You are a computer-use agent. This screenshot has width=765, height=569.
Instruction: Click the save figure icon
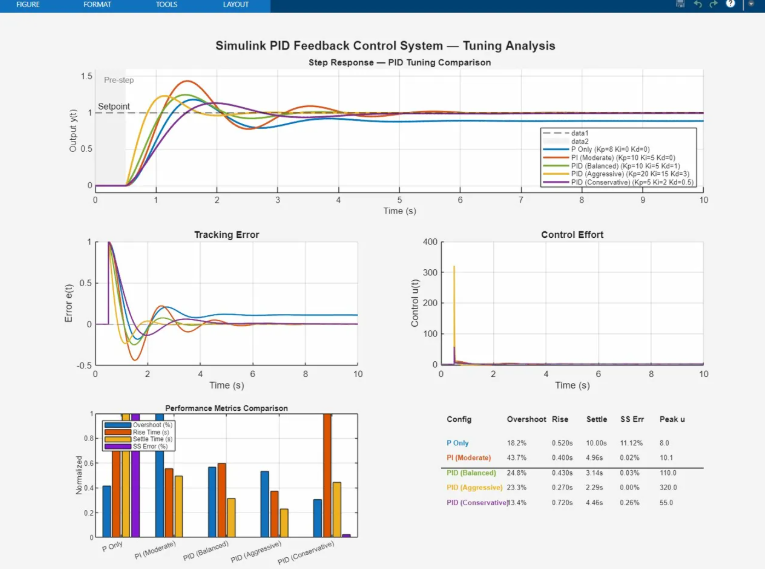click(x=681, y=4)
